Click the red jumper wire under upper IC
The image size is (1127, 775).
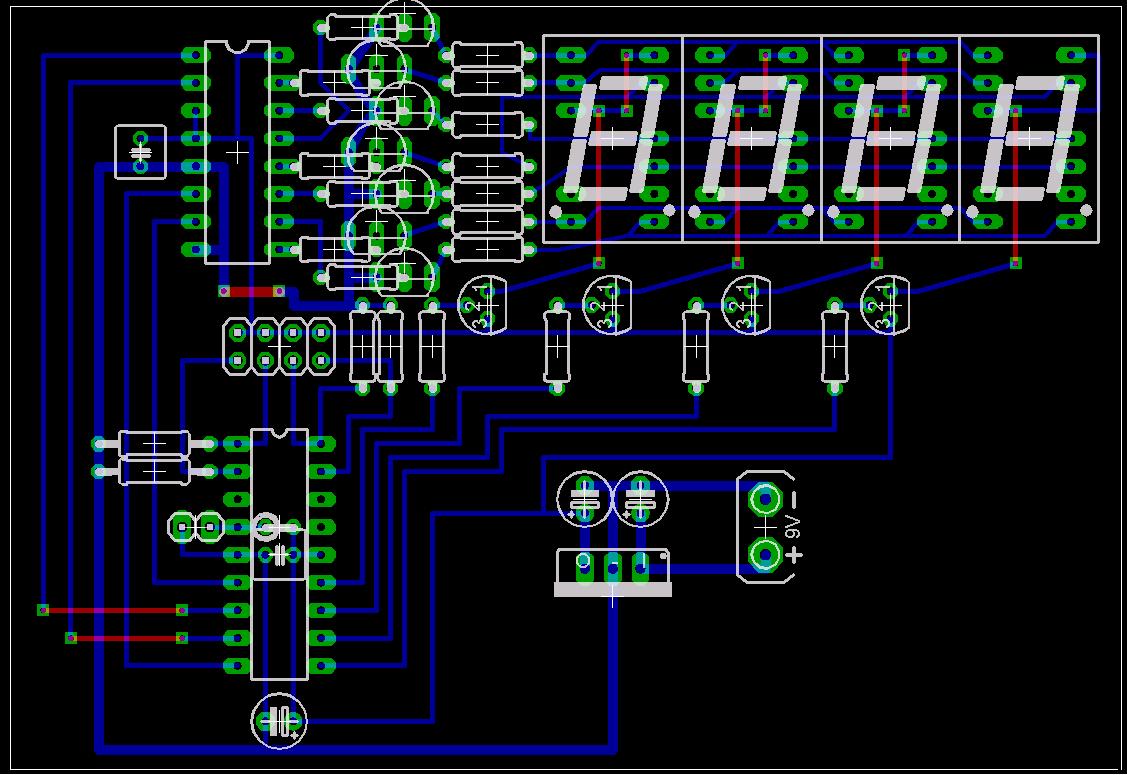[252, 291]
